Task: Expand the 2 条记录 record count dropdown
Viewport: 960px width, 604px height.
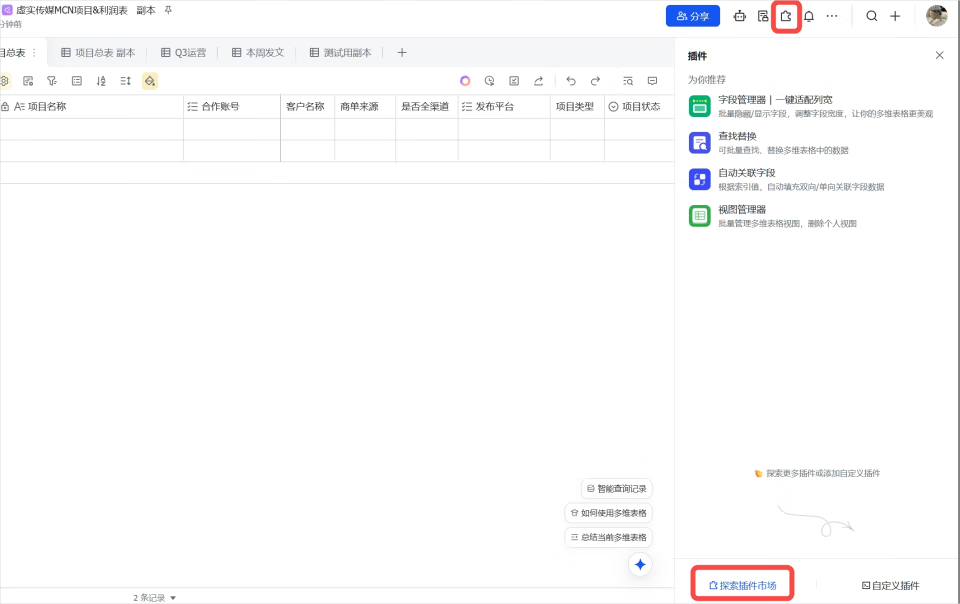Action: [x=155, y=597]
